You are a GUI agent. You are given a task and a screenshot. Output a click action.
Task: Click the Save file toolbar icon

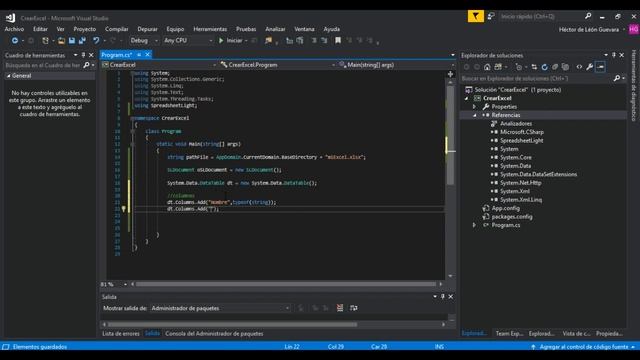72,40
